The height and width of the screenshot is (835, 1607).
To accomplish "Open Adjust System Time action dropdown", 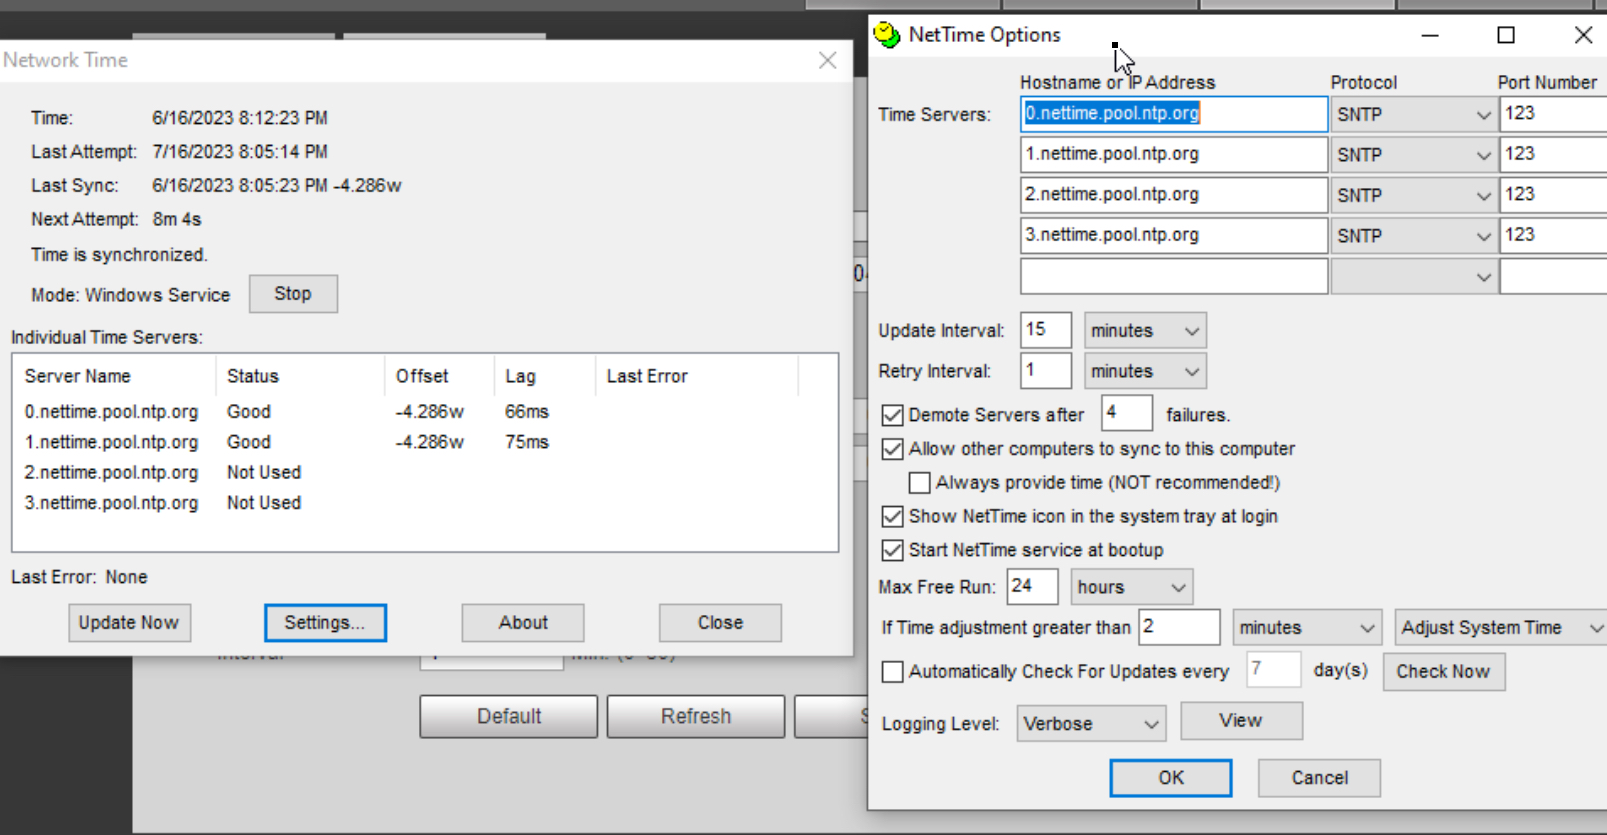I will (x=1500, y=628).
